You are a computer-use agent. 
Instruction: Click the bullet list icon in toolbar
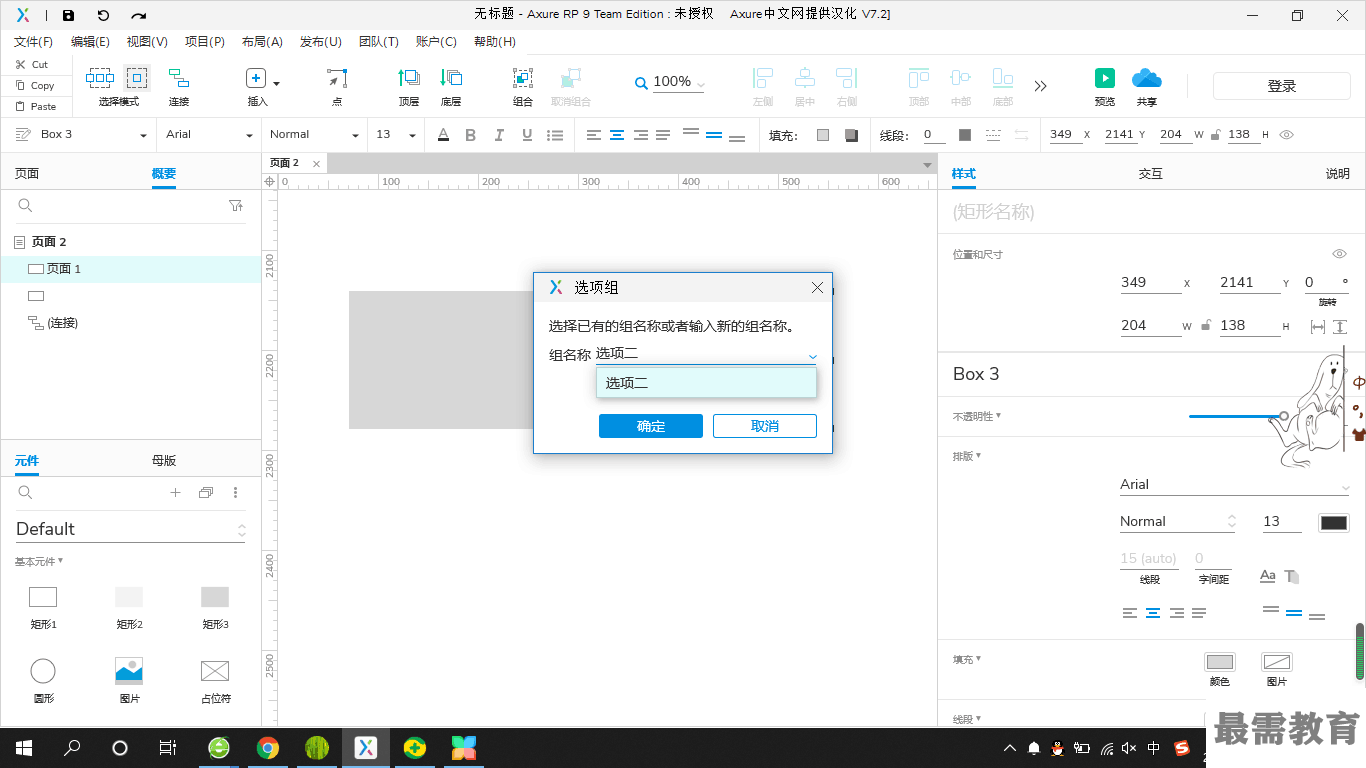point(555,135)
